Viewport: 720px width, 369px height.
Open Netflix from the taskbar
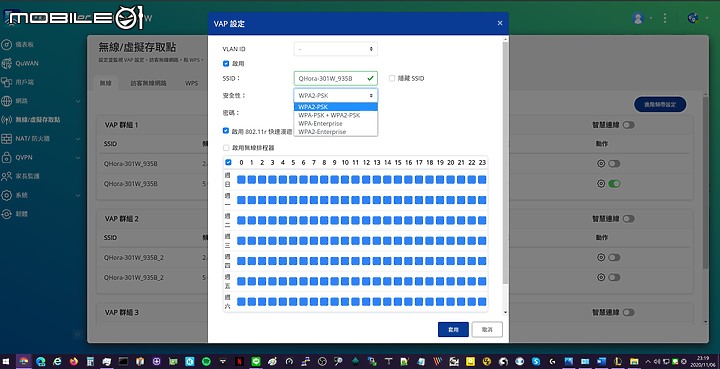[239, 362]
